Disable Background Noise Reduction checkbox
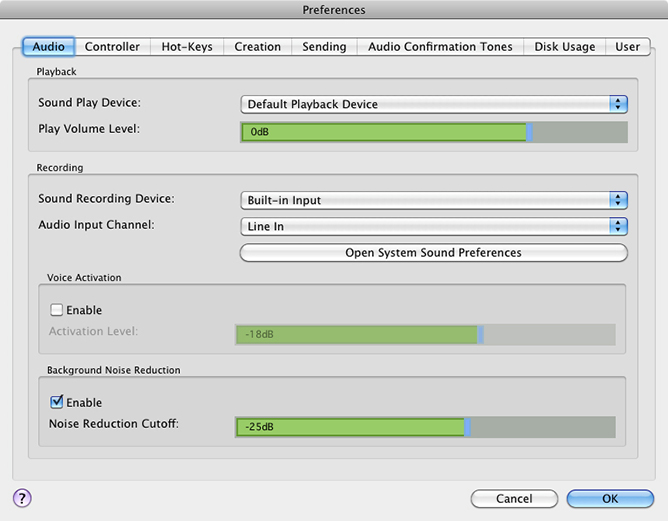The image size is (668, 521). [x=57, y=402]
